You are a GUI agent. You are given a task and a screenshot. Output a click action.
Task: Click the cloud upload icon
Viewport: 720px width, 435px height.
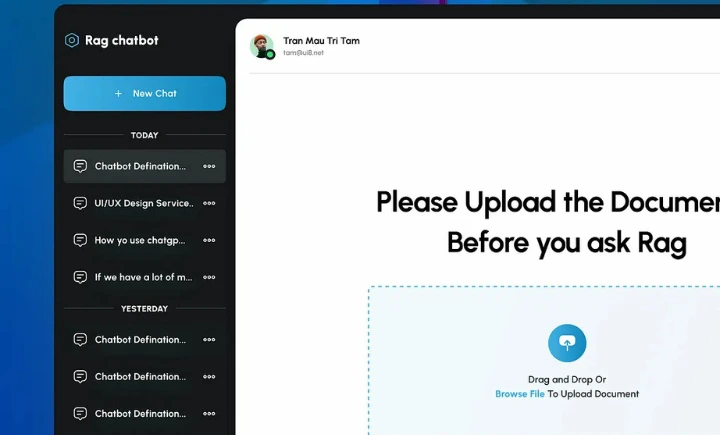[x=567, y=343]
